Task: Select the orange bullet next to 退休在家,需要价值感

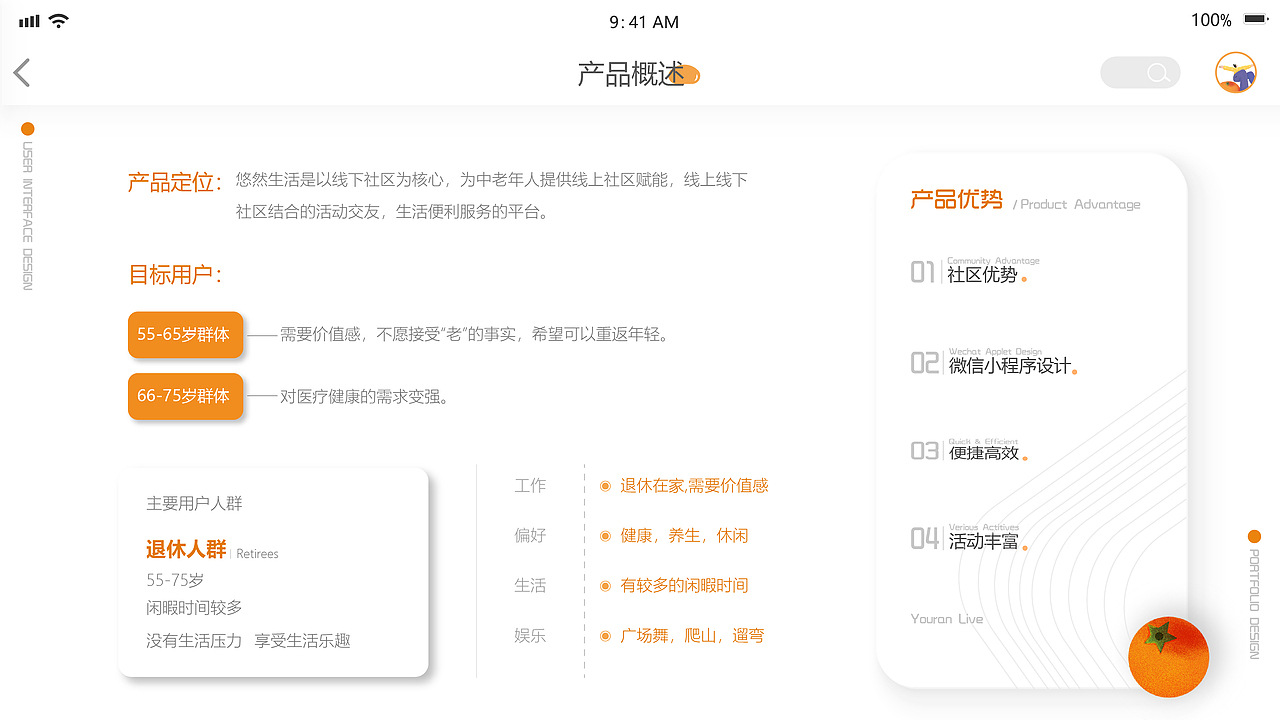Action: (604, 485)
